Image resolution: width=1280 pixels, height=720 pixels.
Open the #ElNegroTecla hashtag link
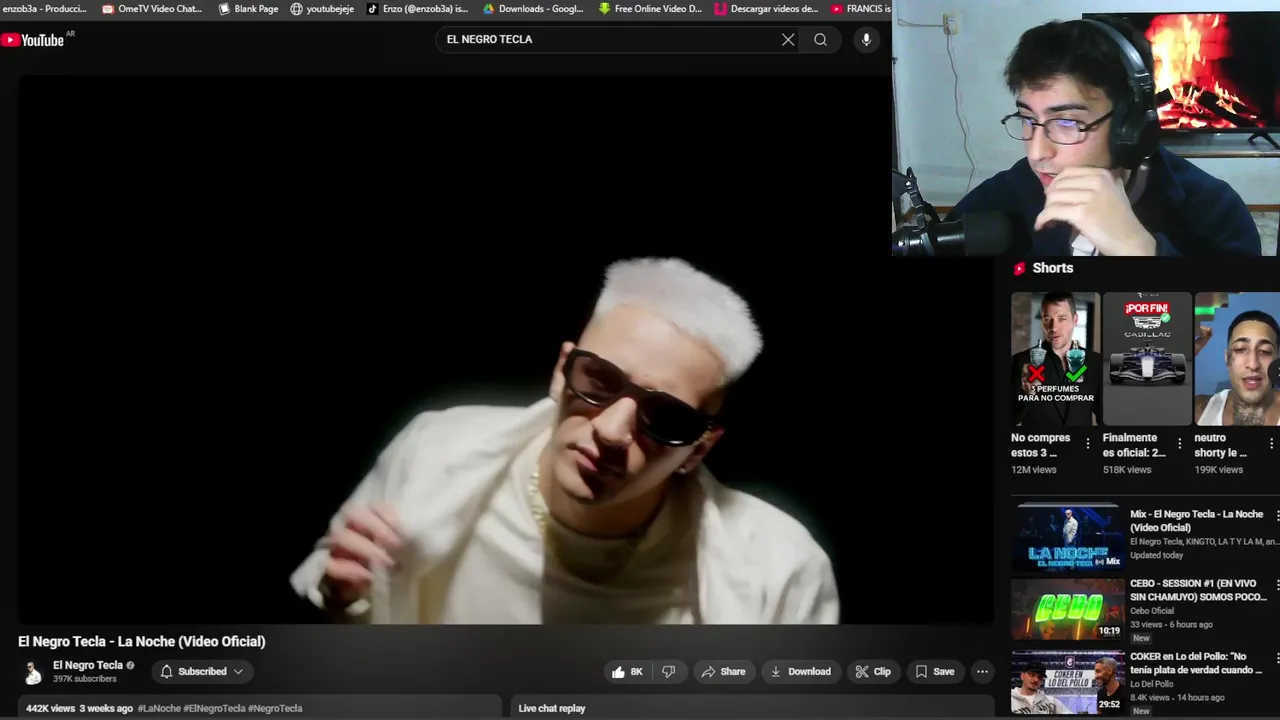[214, 709]
